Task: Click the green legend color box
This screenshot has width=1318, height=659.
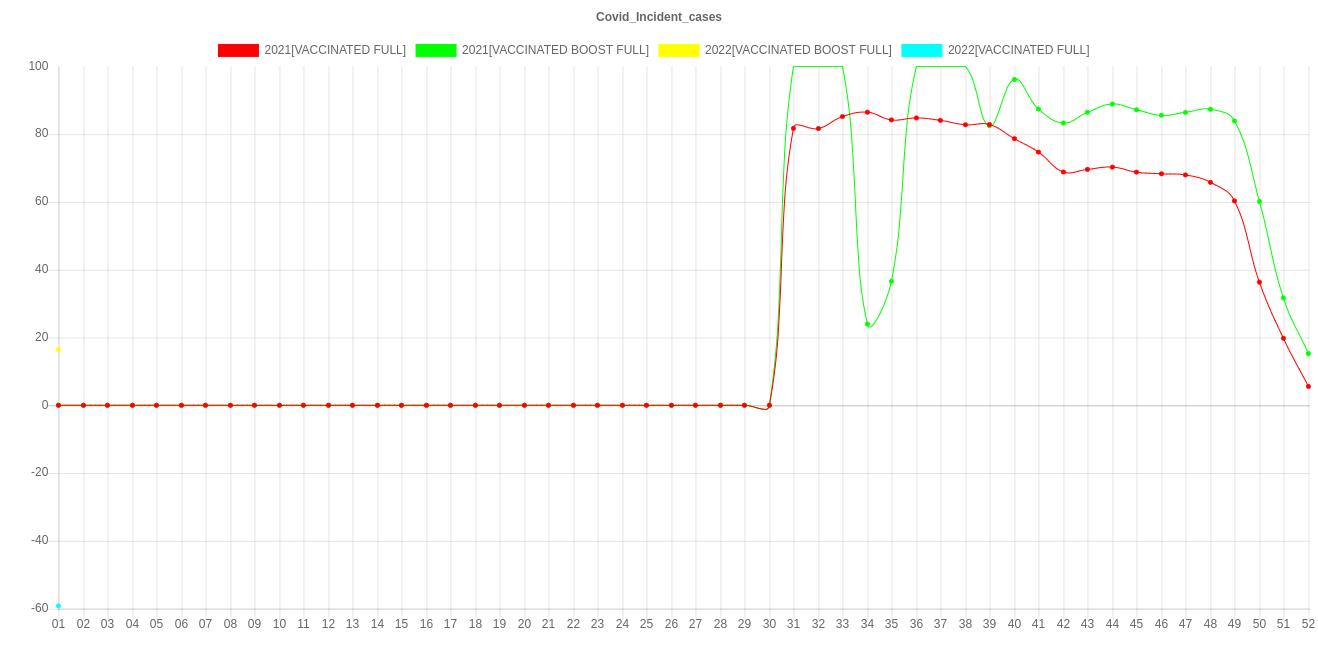Action: coord(436,50)
